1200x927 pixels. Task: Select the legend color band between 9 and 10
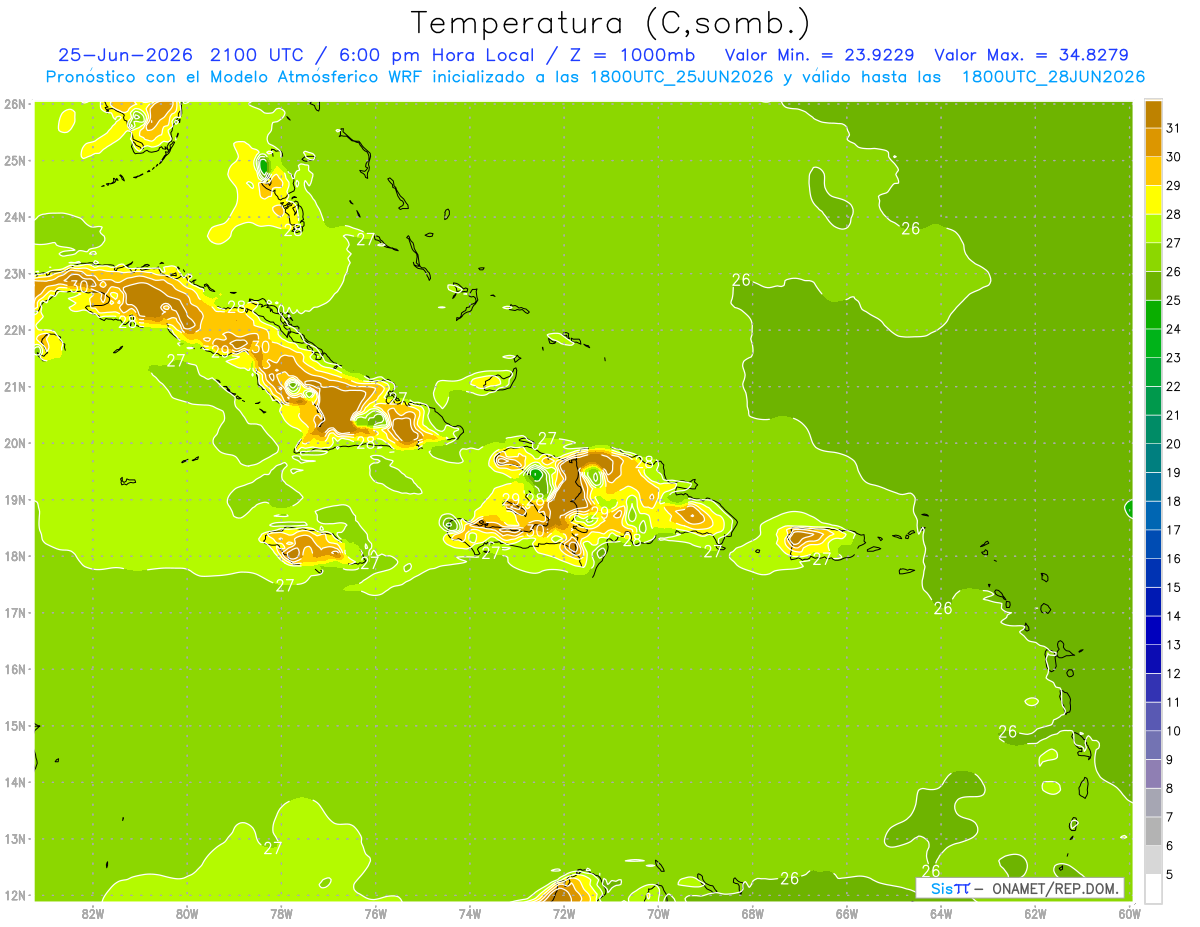pyautogui.click(x=1153, y=745)
